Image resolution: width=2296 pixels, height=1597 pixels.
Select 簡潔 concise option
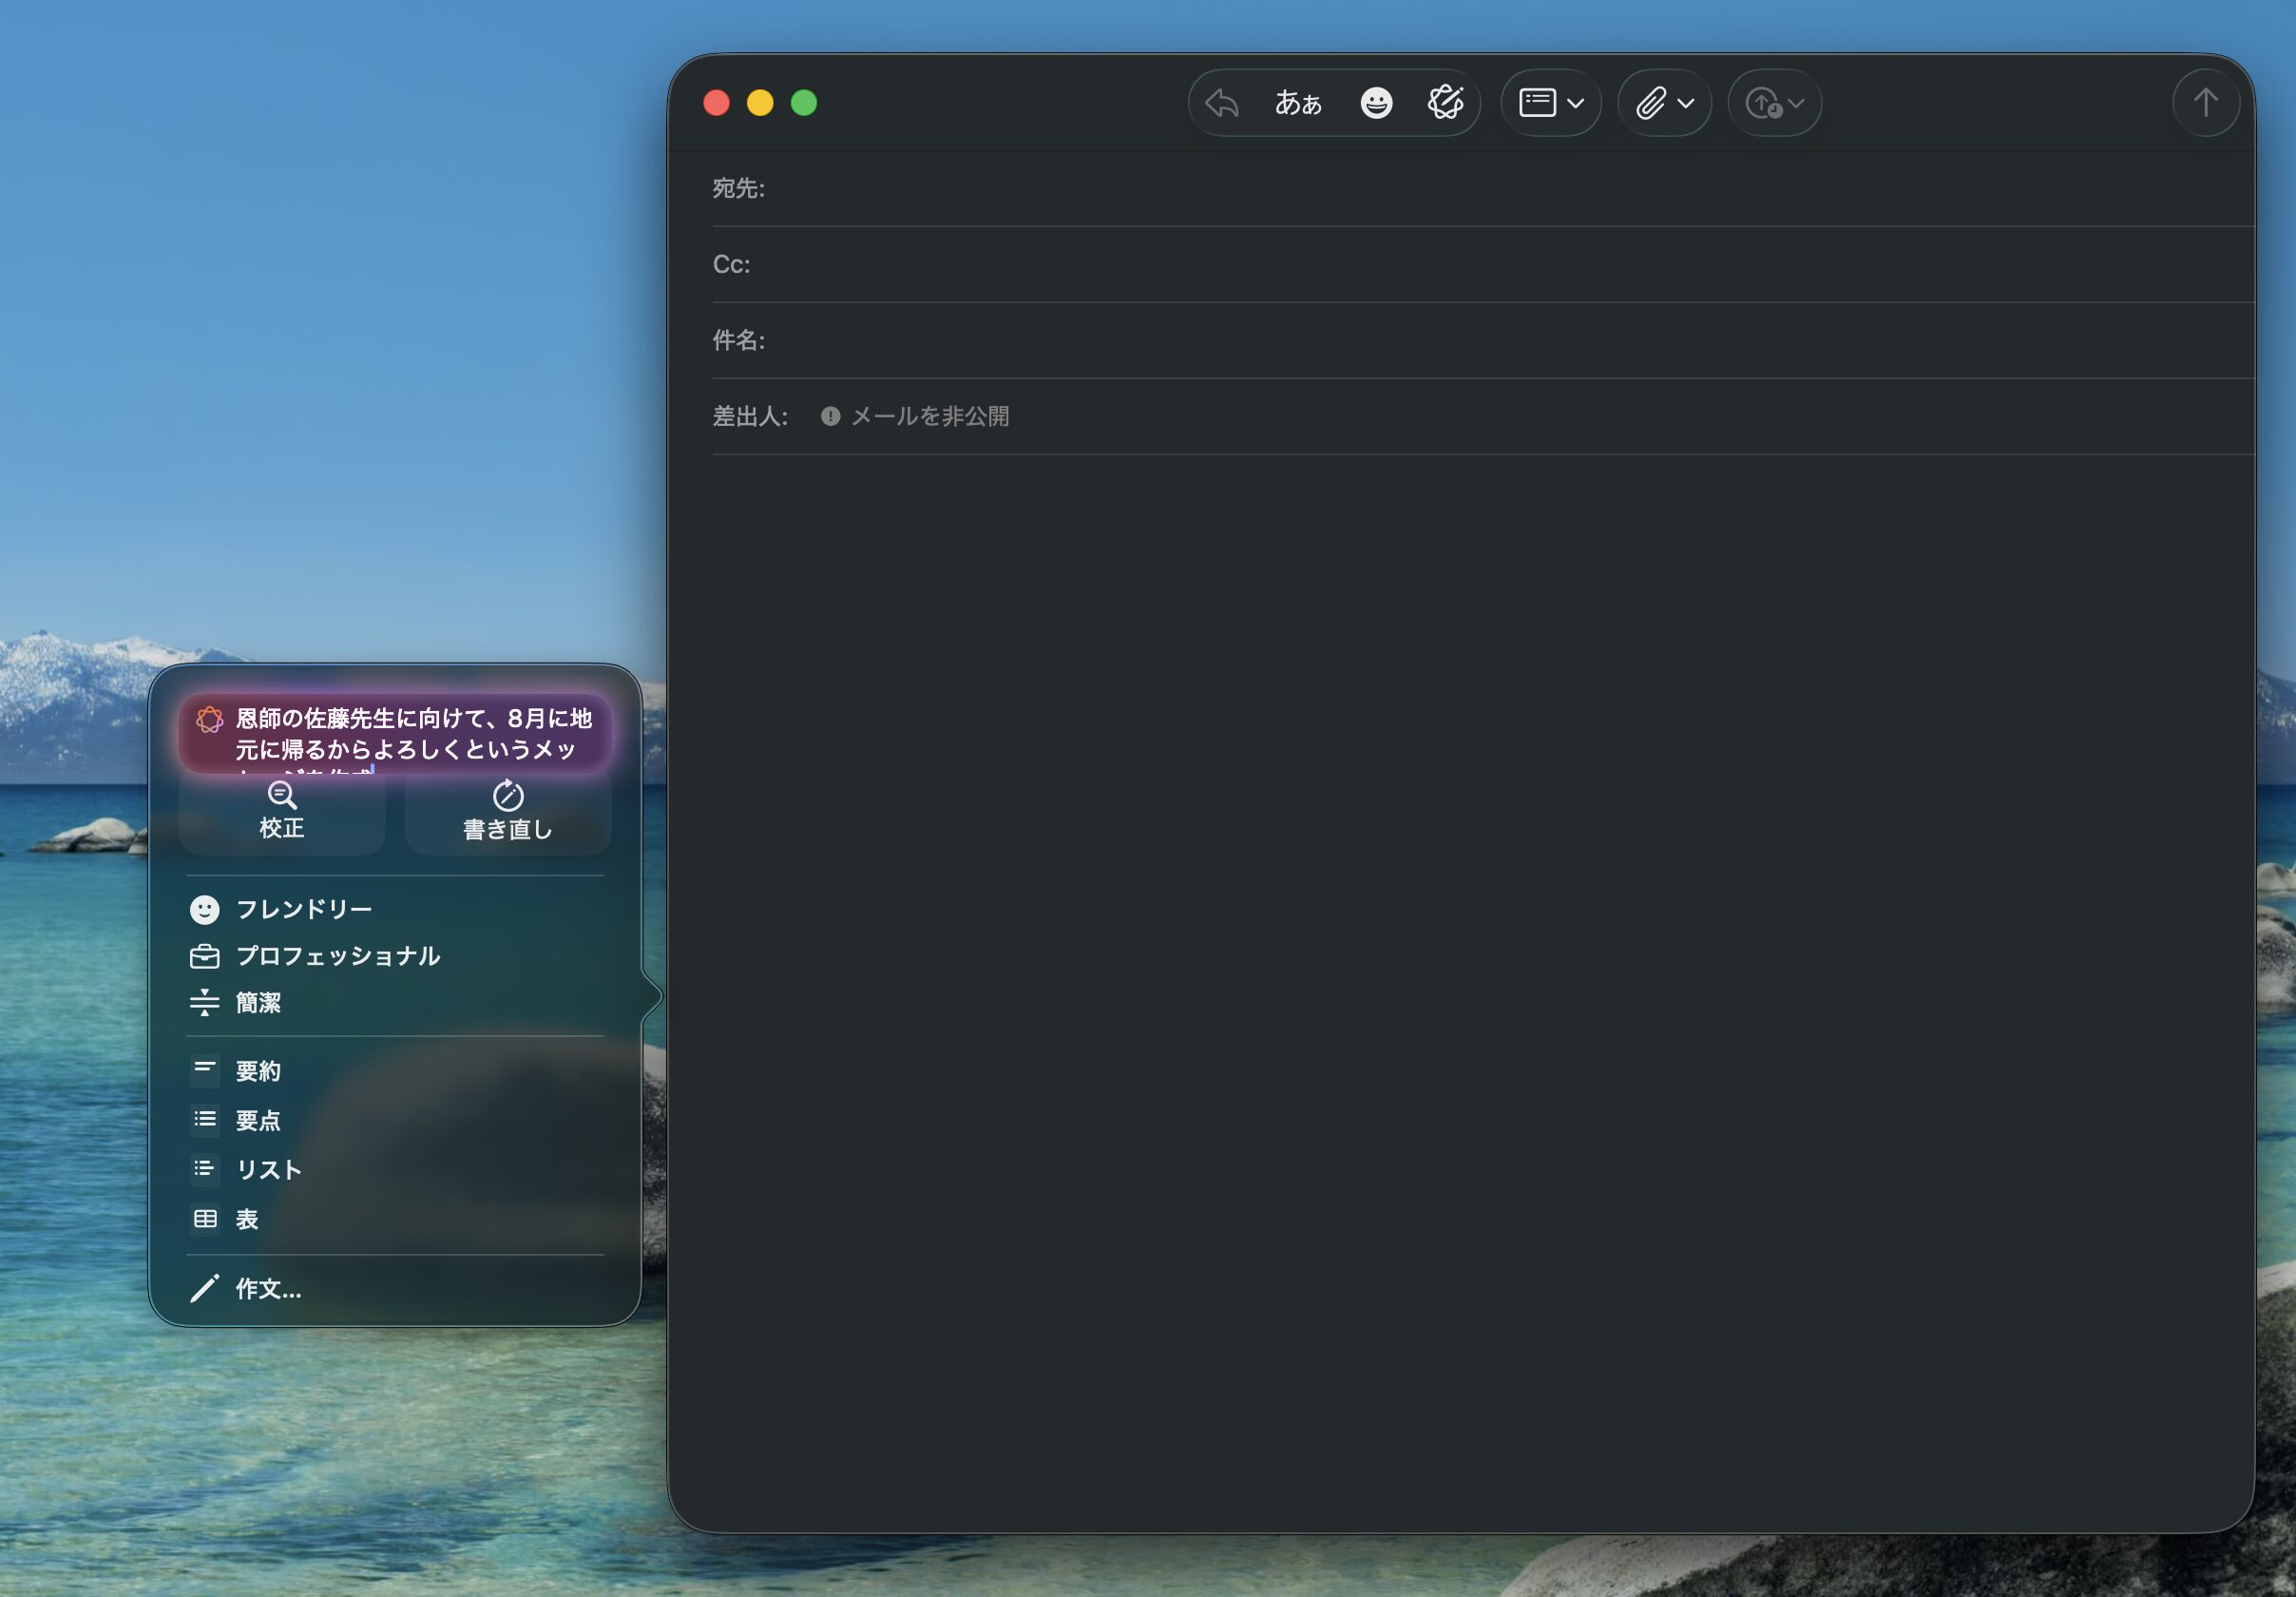point(395,1003)
